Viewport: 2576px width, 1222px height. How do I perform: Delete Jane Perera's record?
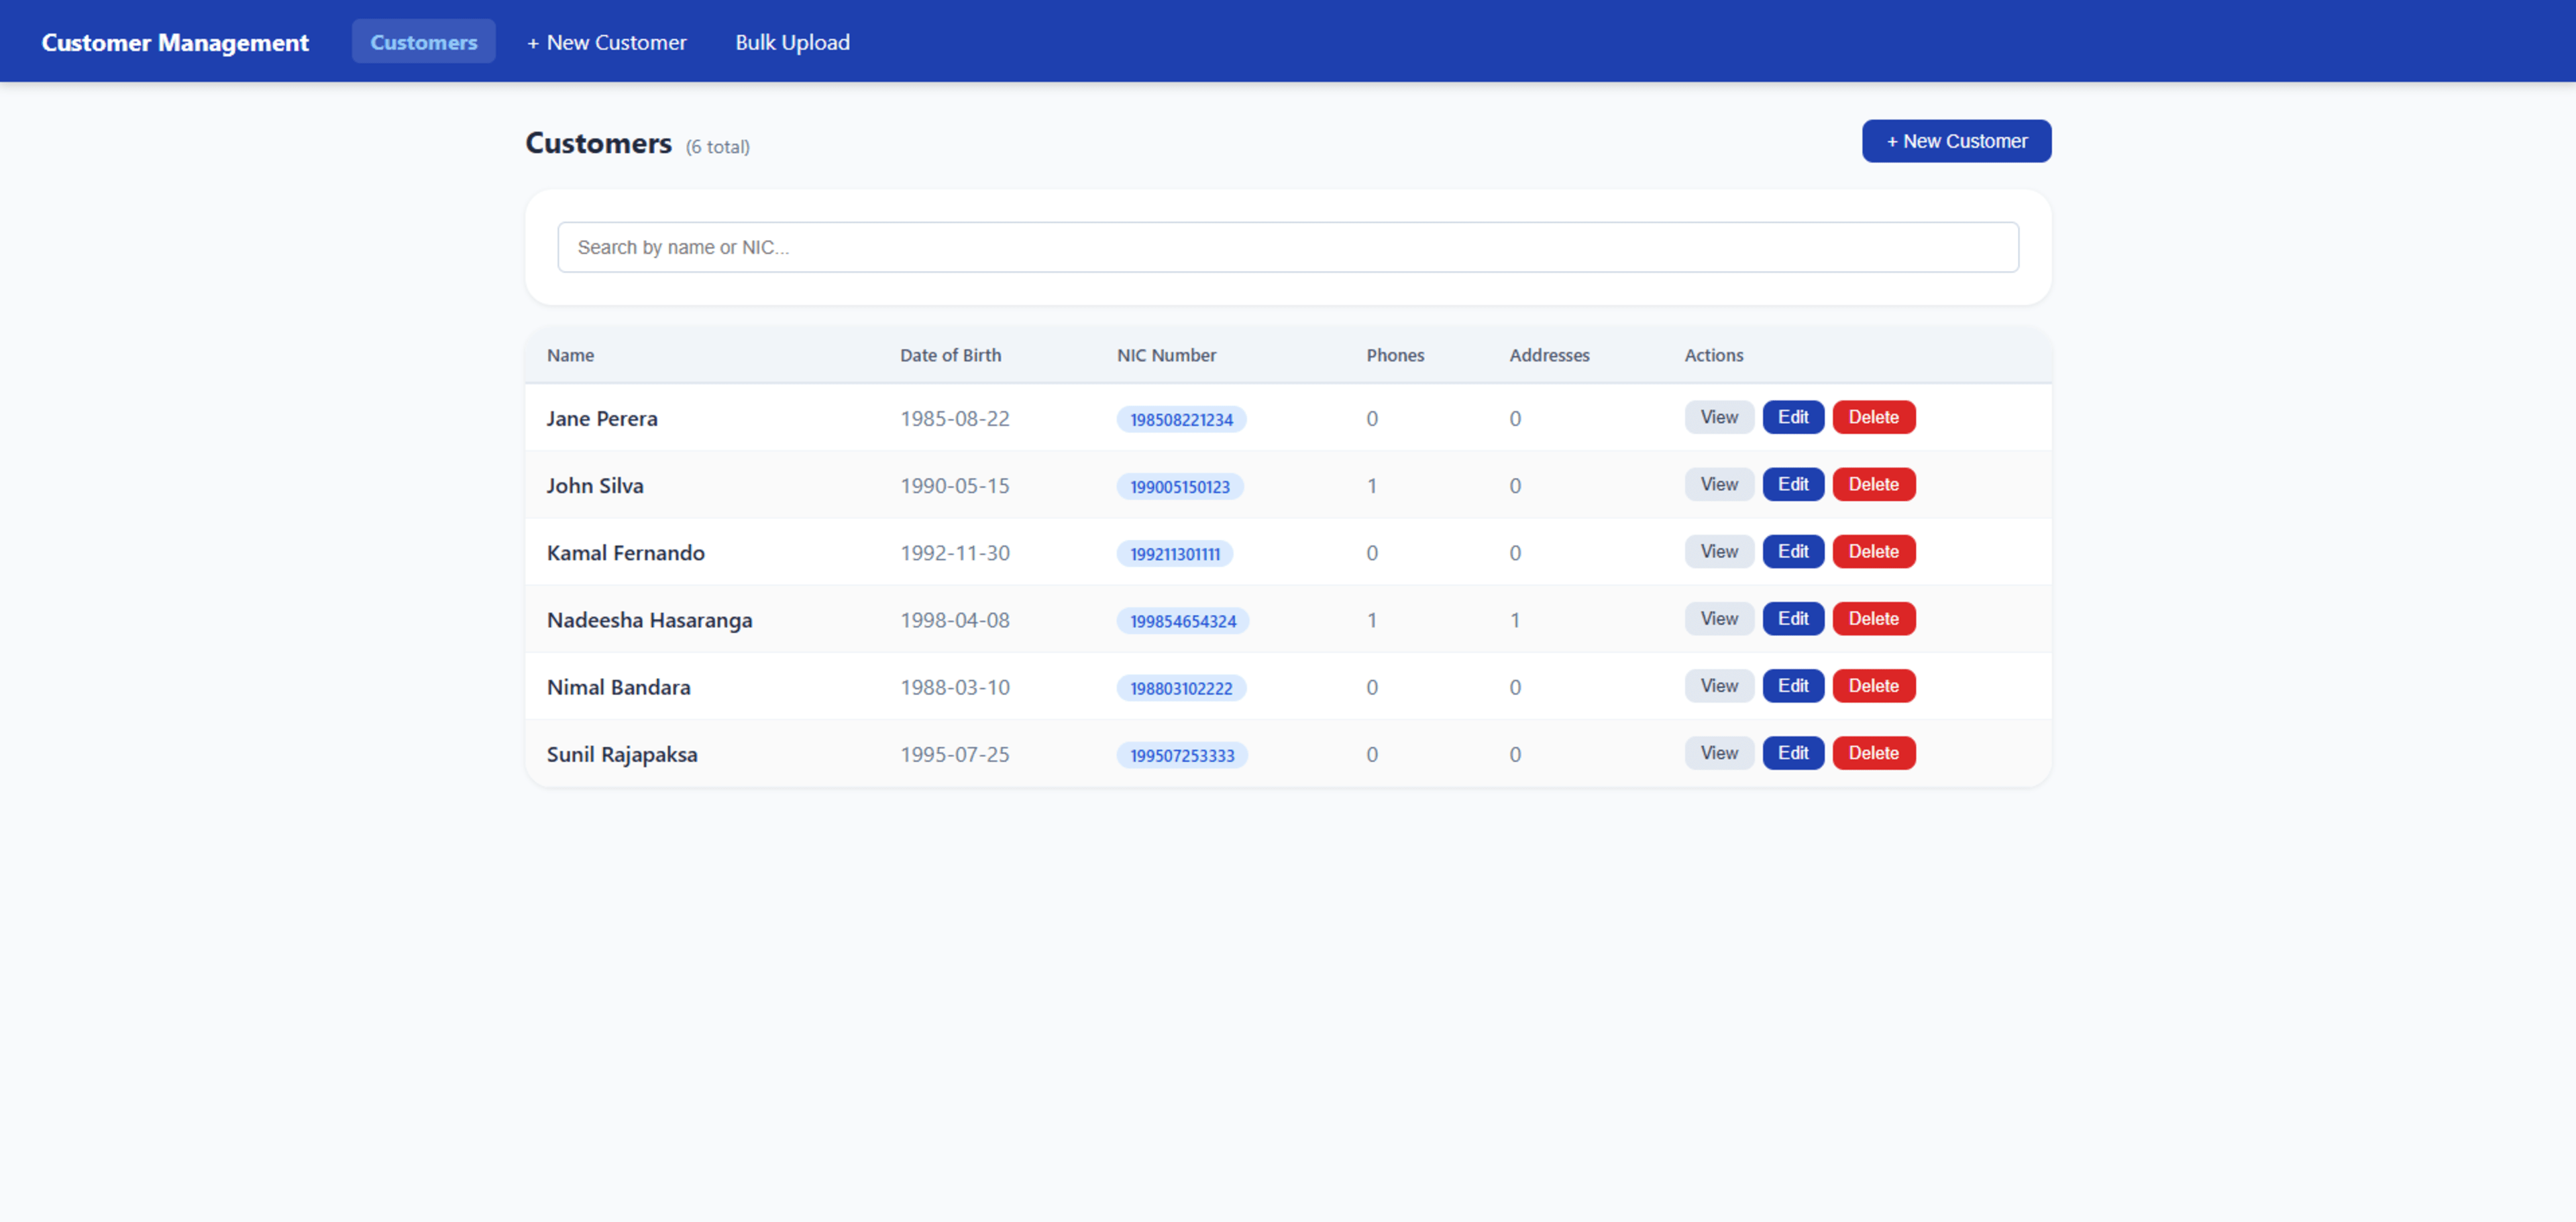coord(1873,417)
